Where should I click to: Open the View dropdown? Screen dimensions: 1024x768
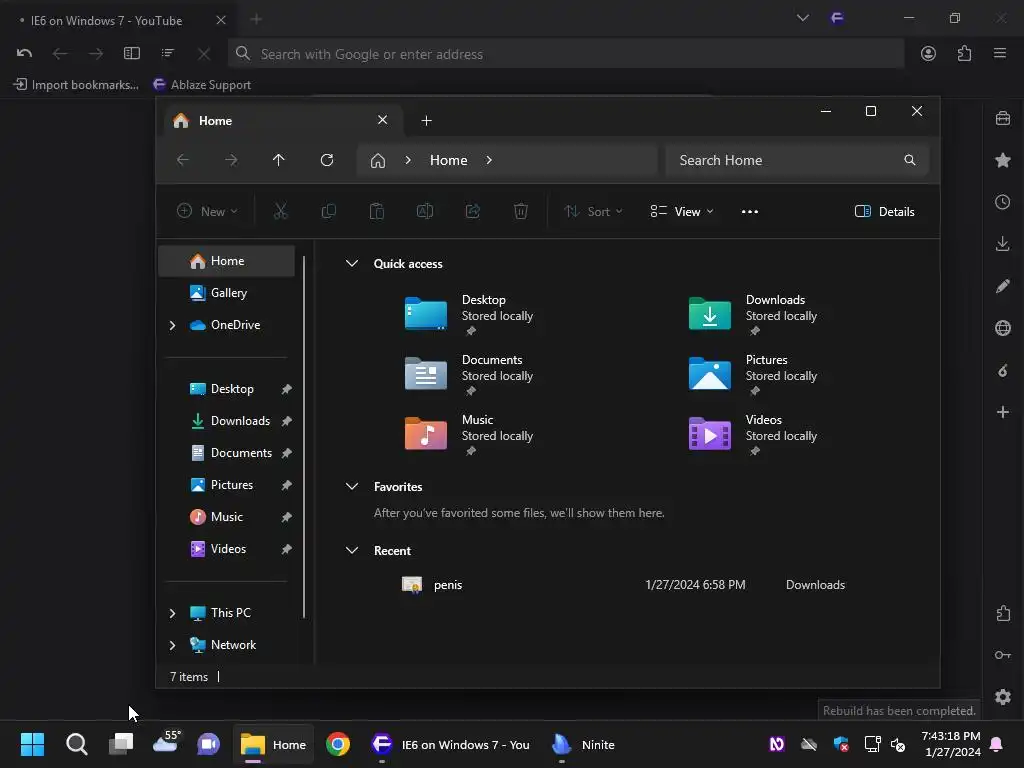tap(682, 212)
